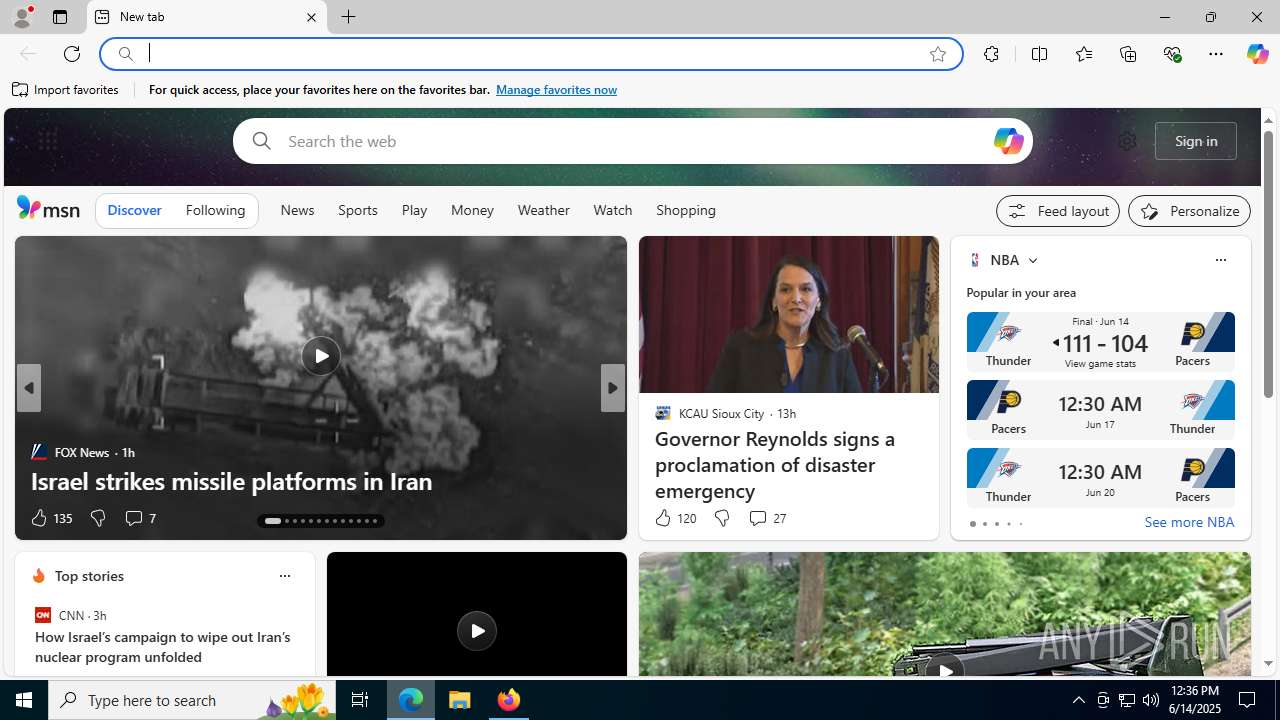Screen dimensions: 1280x720
Task: Click the browser address bar
Action: (x=530, y=54)
